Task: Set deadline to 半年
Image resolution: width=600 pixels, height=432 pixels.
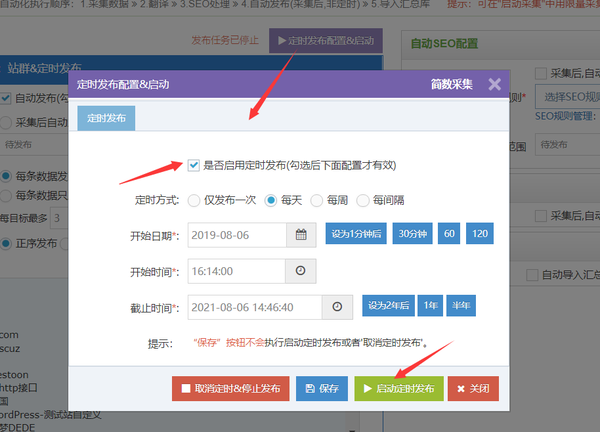Action: (461, 305)
